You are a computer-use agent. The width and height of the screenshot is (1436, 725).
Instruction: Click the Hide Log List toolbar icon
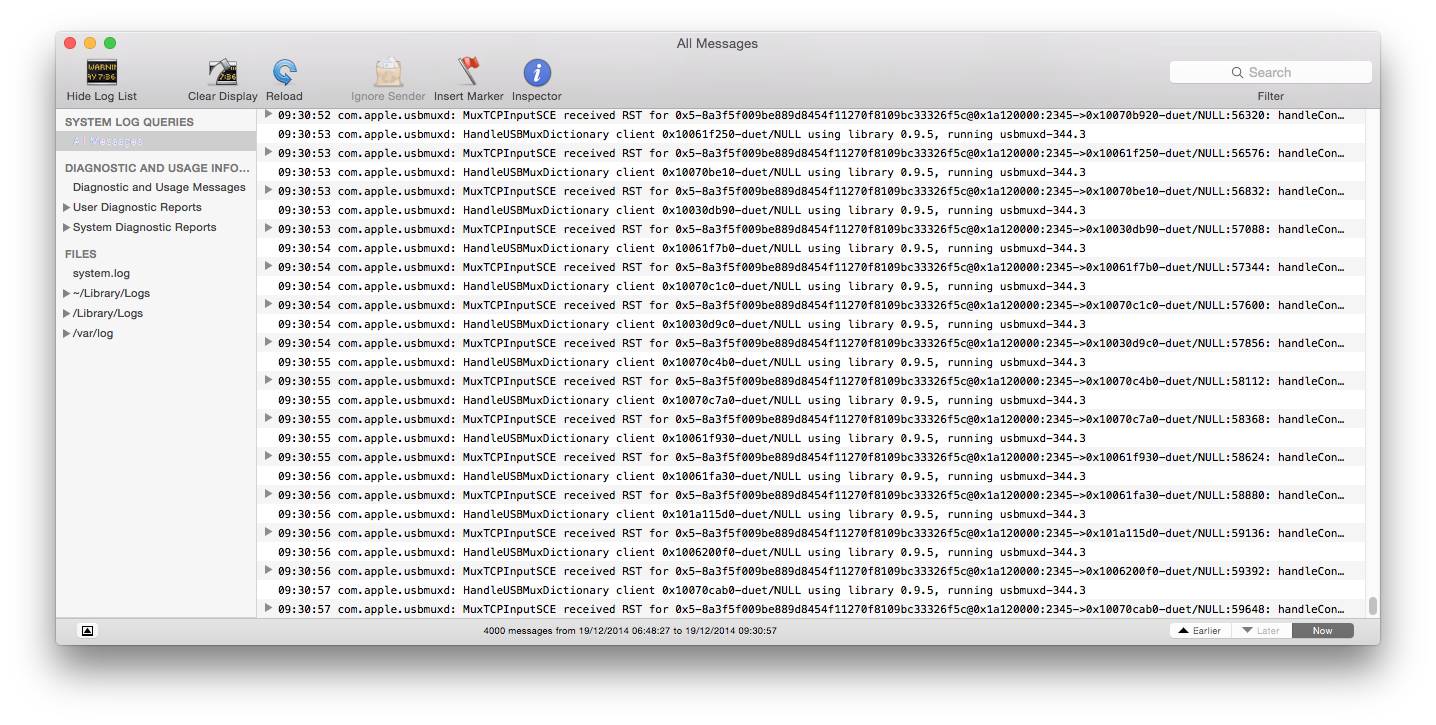[x=101, y=72]
